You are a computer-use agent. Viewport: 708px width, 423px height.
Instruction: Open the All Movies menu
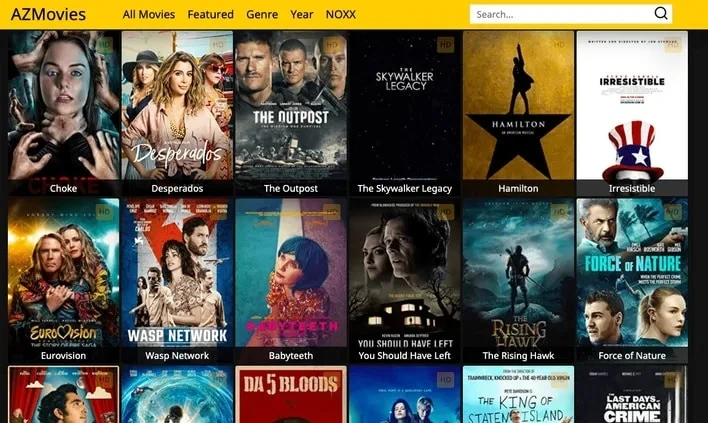click(x=149, y=14)
